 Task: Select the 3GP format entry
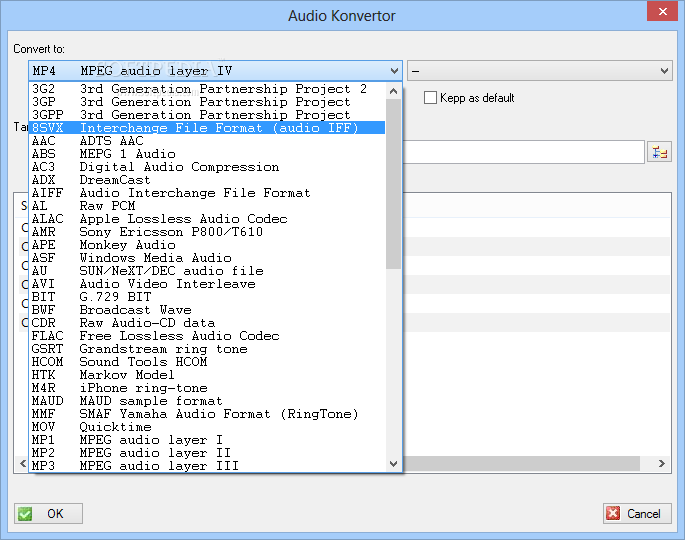(207, 102)
